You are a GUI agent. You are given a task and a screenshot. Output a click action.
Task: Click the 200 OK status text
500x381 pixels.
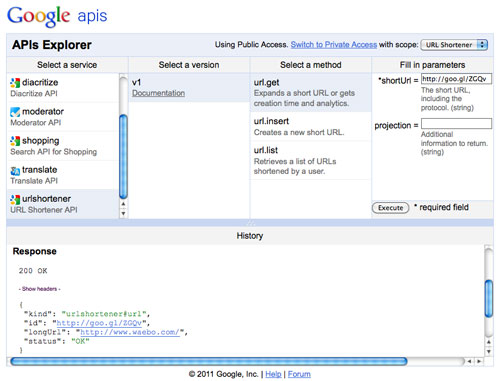33,271
